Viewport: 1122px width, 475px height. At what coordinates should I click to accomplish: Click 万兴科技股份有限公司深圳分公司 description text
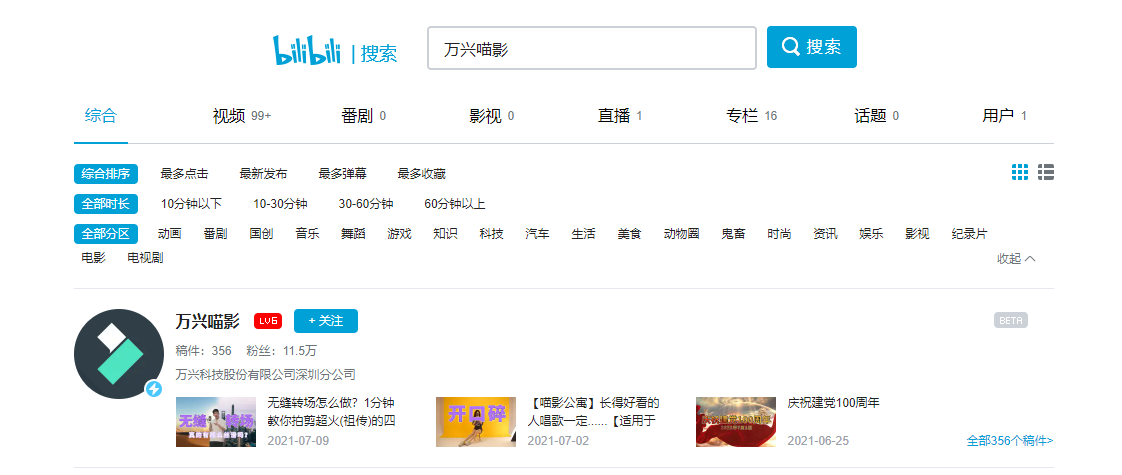(265, 375)
